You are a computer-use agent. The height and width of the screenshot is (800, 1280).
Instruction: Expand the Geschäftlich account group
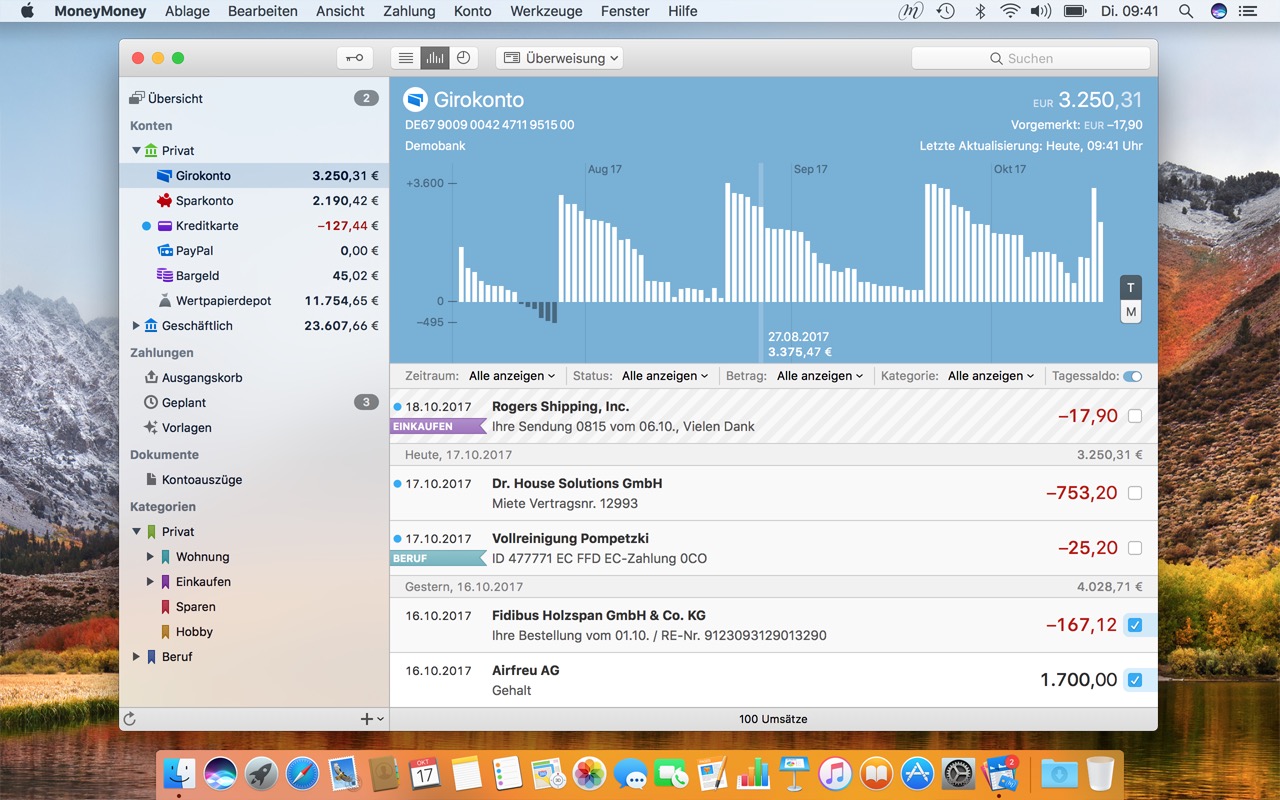[136, 326]
